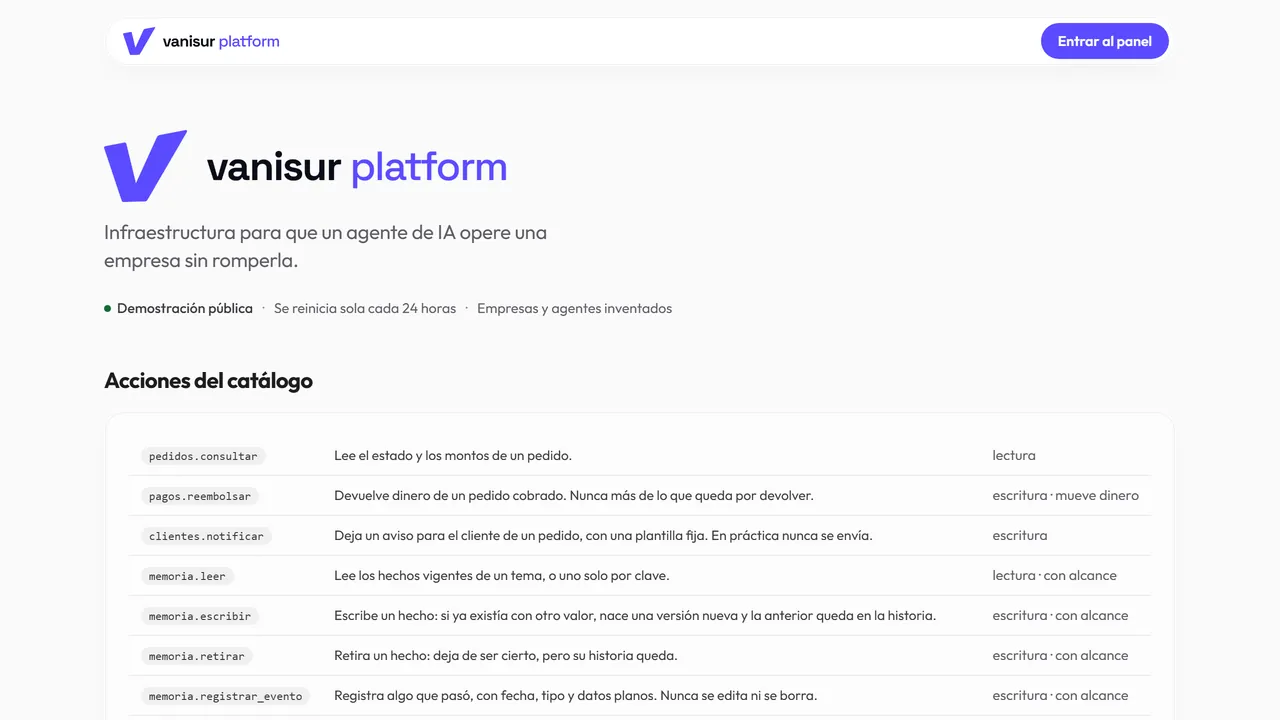Click "Empresas y agentes inventados" text
1280x720 pixels.
[x=574, y=308]
